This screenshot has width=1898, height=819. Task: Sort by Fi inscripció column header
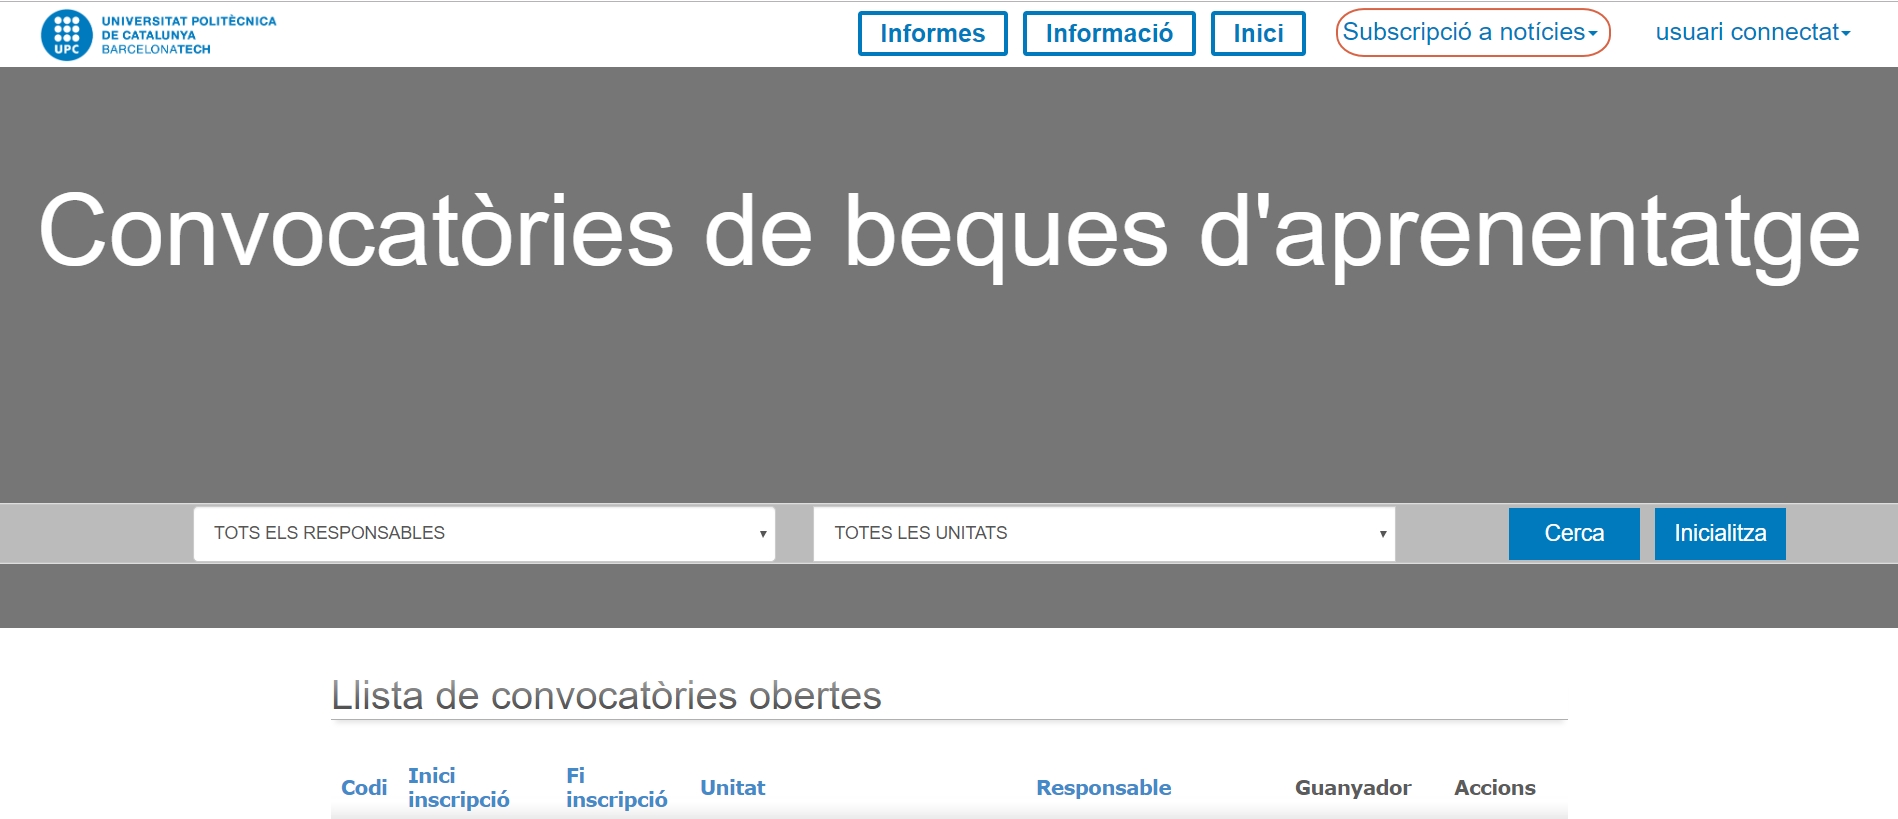[616, 788]
